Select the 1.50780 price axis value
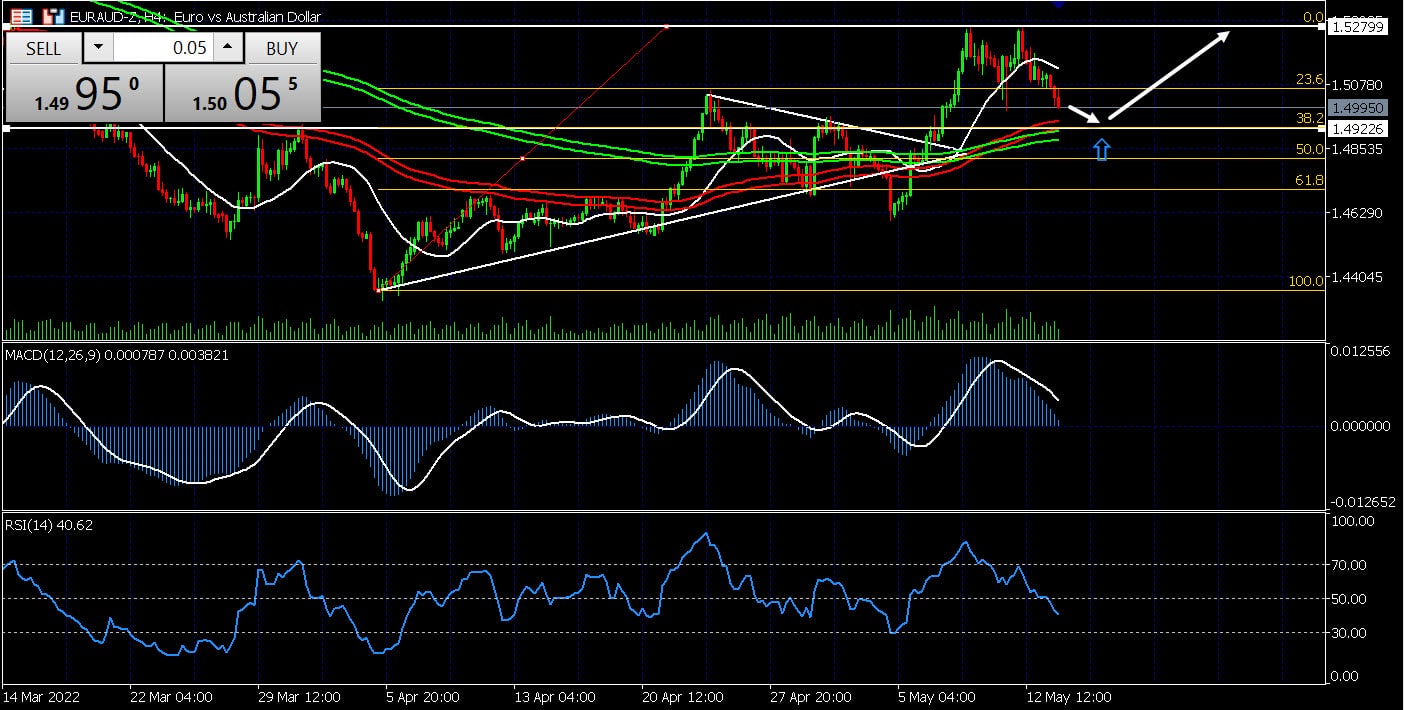The height and width of the screenshot is (710, 1404). tap(1356, 85)
